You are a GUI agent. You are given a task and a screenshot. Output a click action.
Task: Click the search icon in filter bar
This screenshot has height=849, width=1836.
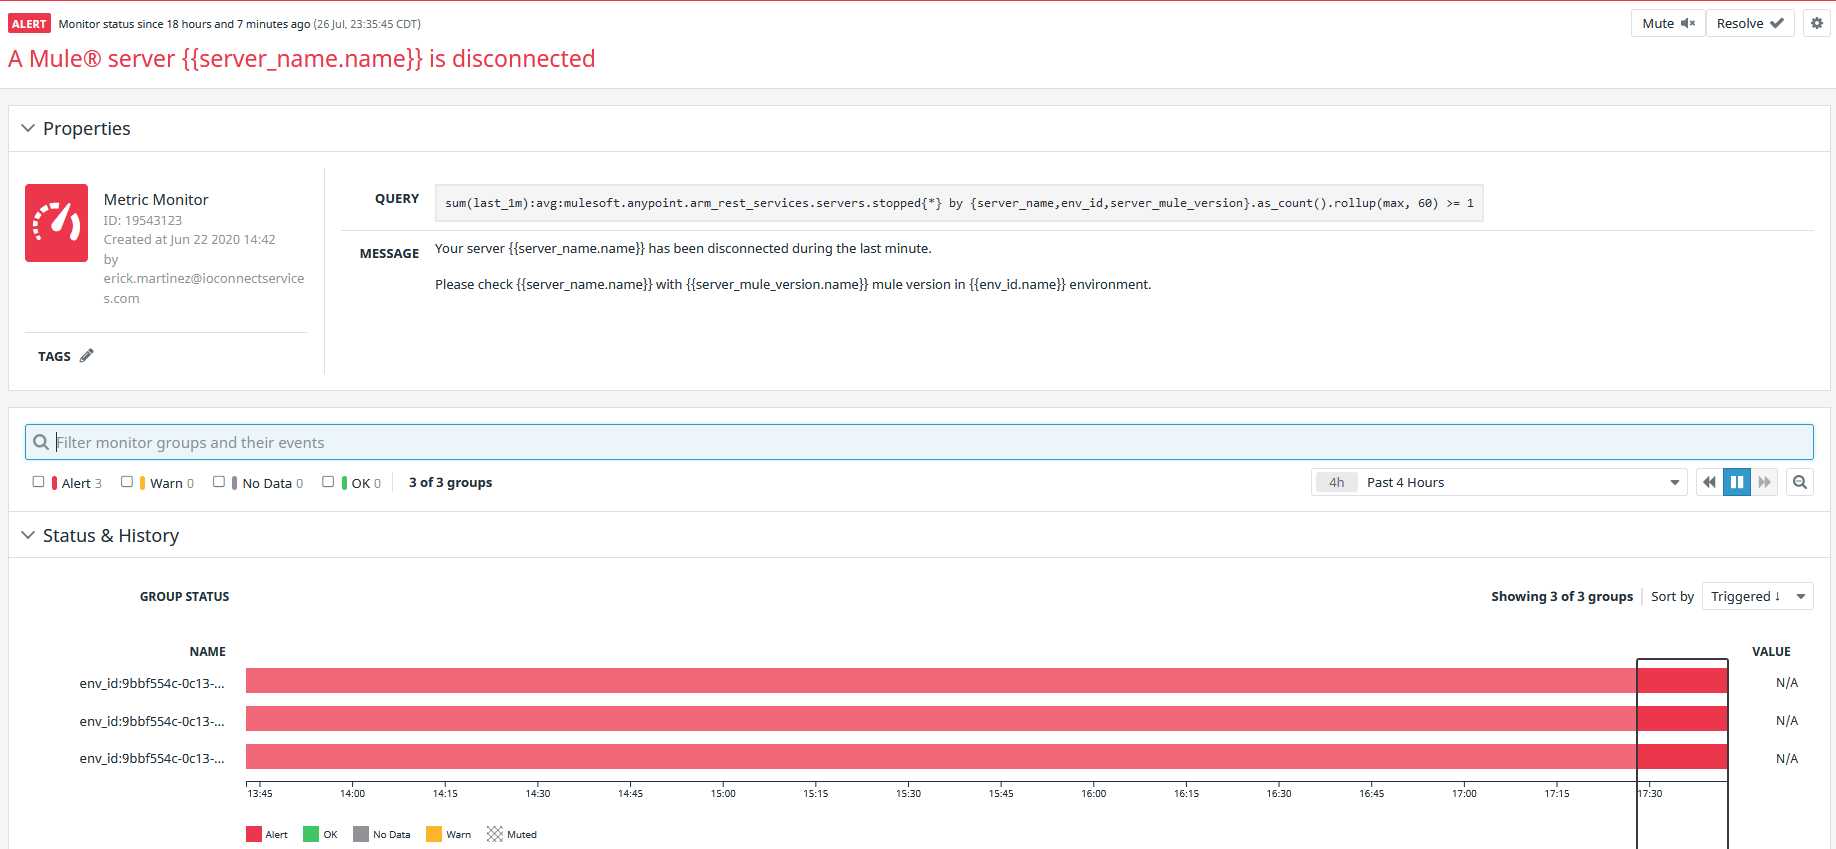[41, 442]
